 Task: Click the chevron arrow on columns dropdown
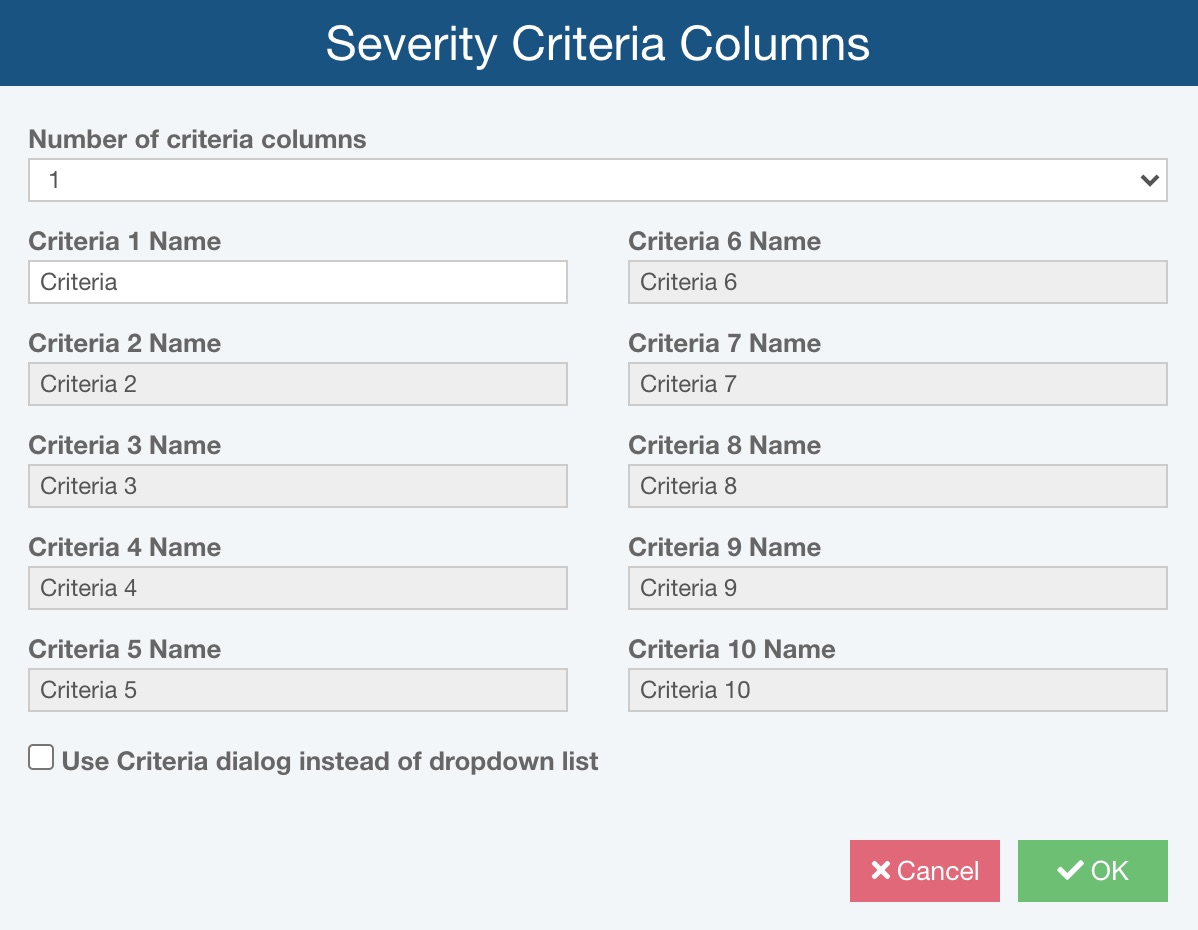tap(1149, 181)
